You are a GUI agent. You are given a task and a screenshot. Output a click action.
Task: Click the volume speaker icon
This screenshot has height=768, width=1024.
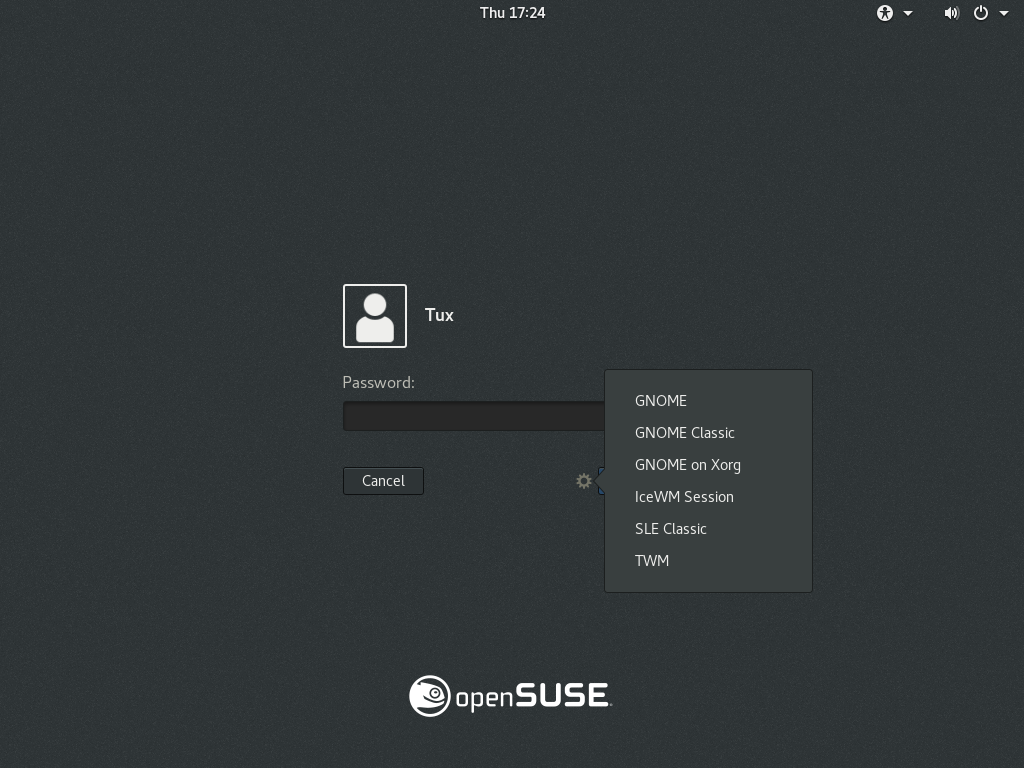[x=952, y=13]
